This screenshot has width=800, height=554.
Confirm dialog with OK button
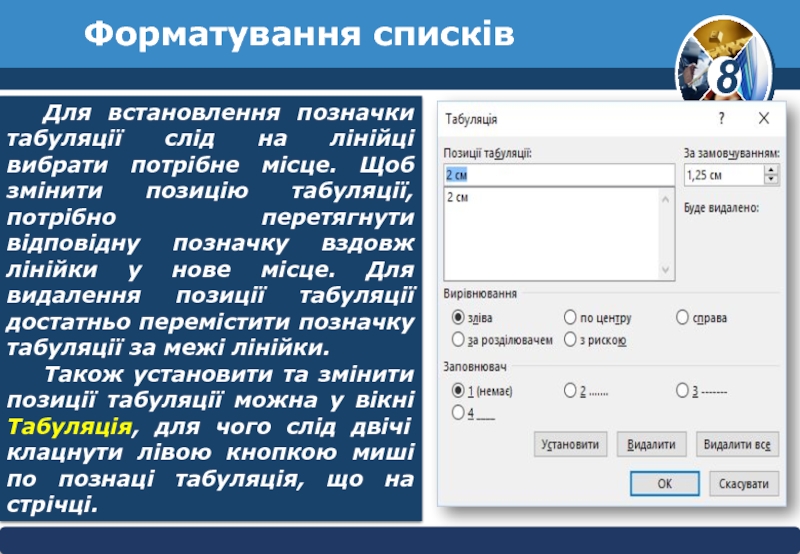coord(664,483)
